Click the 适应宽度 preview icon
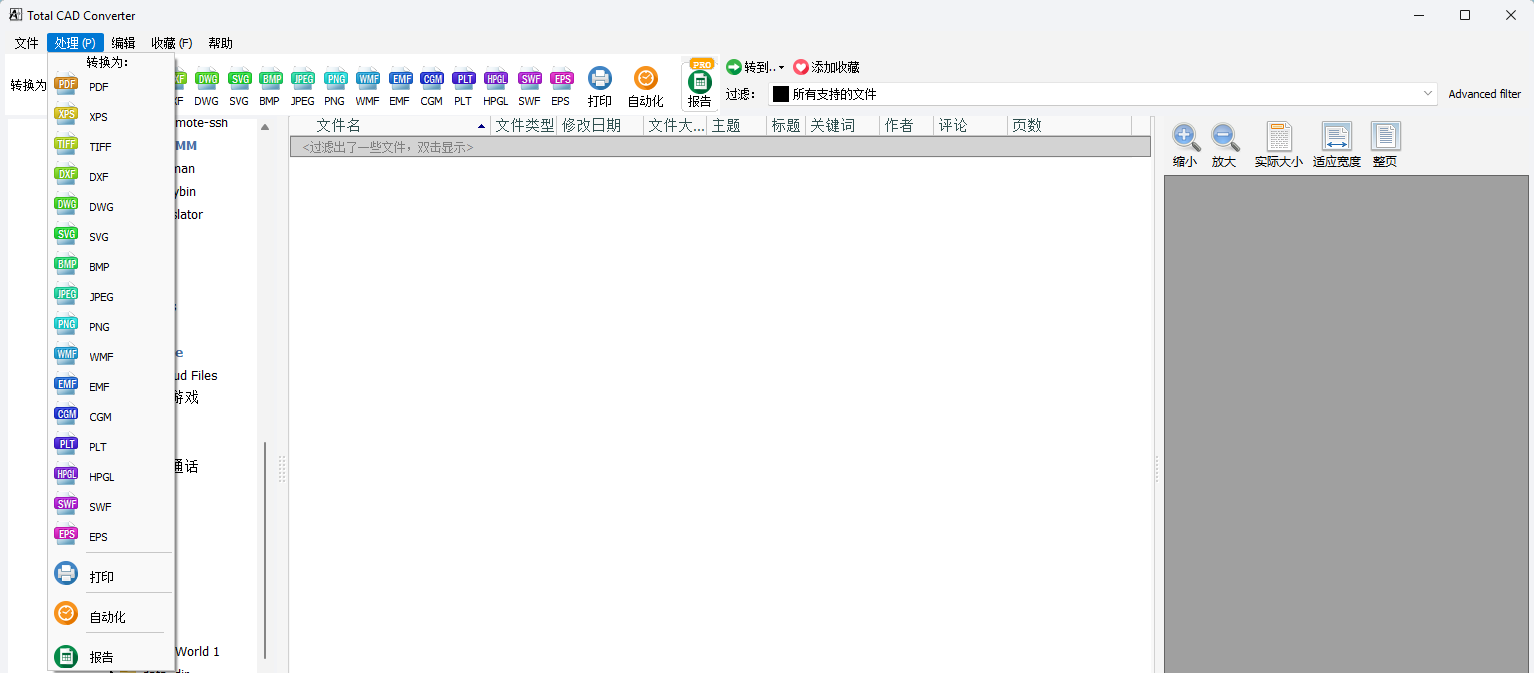 (1337, 145)
